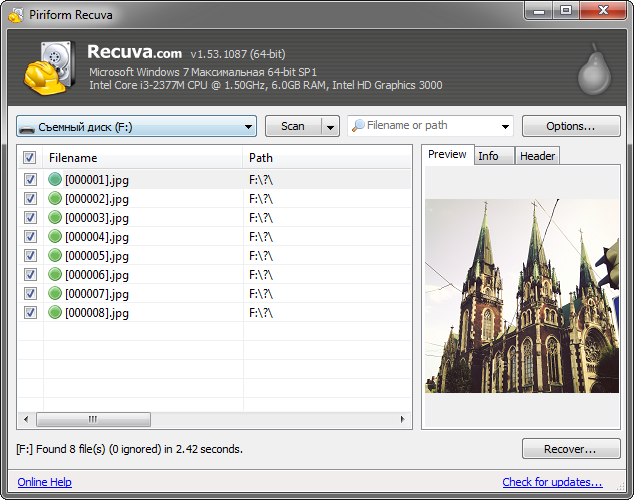Select the [000003].jpg filename
634x500 pixels.
click(x=97, y=218)
